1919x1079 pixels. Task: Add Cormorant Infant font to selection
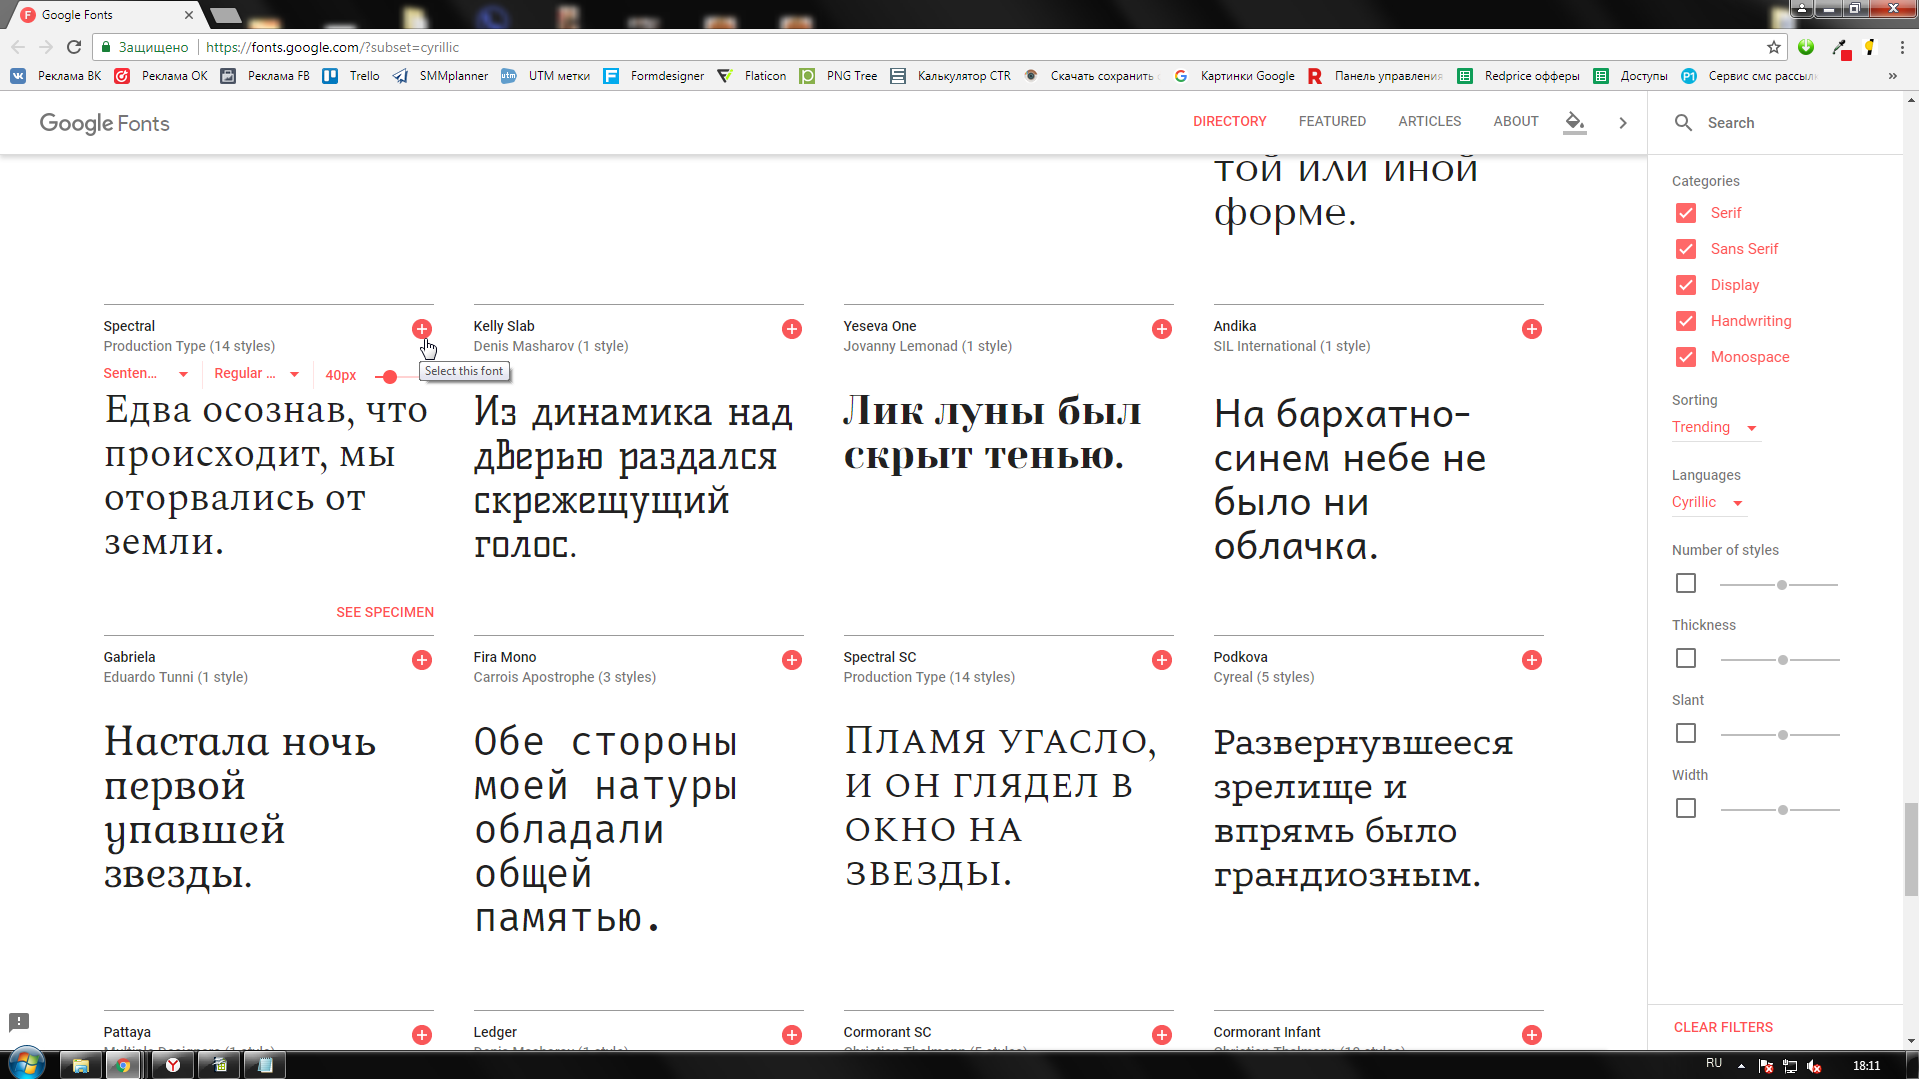click(x=1532, y=1035)
